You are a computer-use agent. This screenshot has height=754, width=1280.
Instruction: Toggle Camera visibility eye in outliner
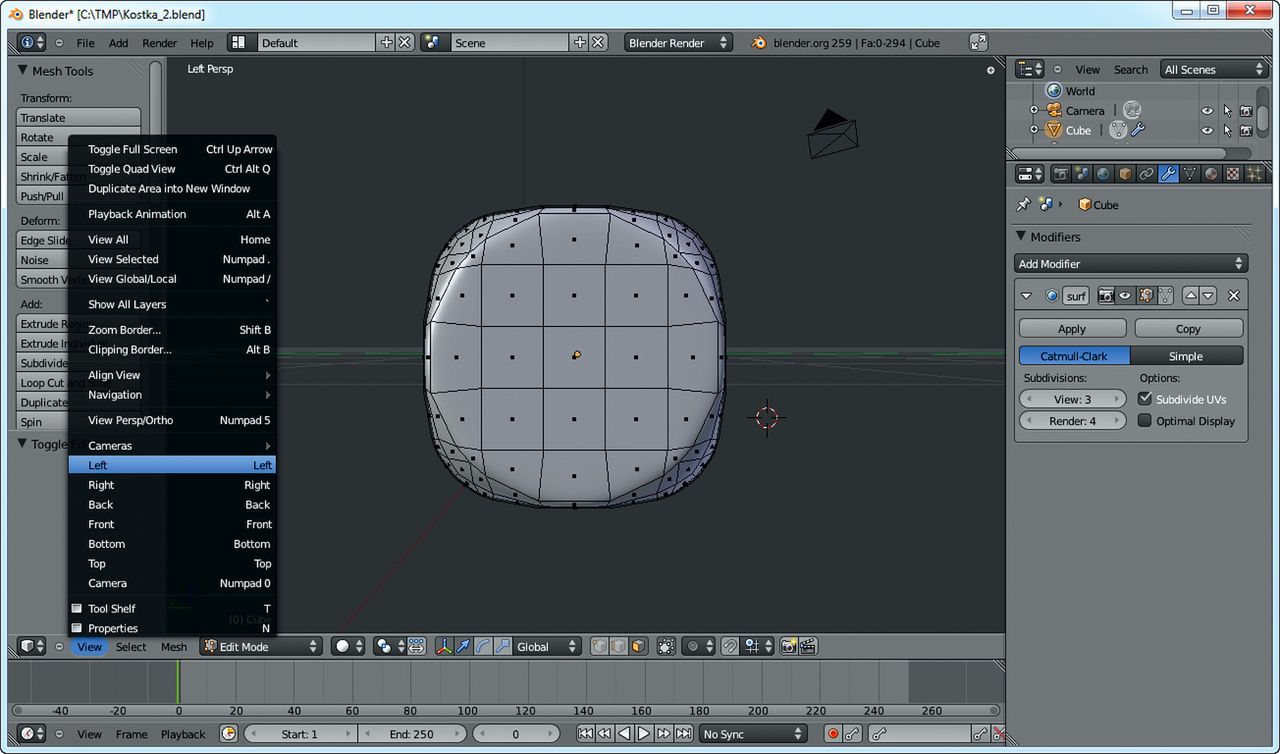coord(1207,111)
